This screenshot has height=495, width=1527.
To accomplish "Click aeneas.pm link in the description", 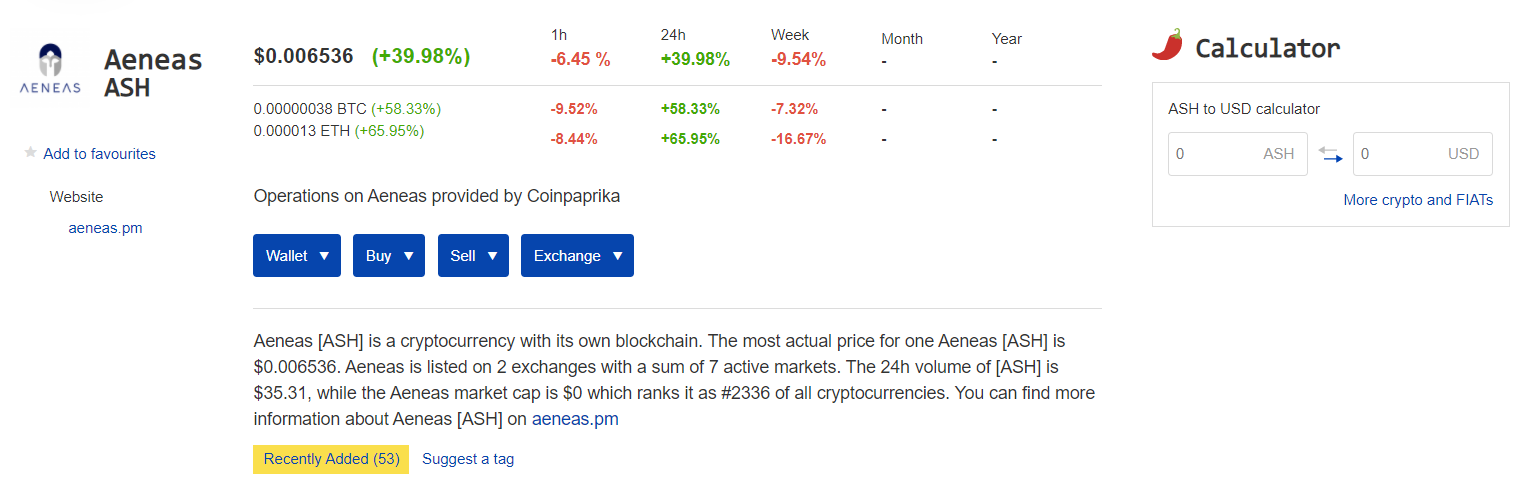I will click(x=575, y=419).
